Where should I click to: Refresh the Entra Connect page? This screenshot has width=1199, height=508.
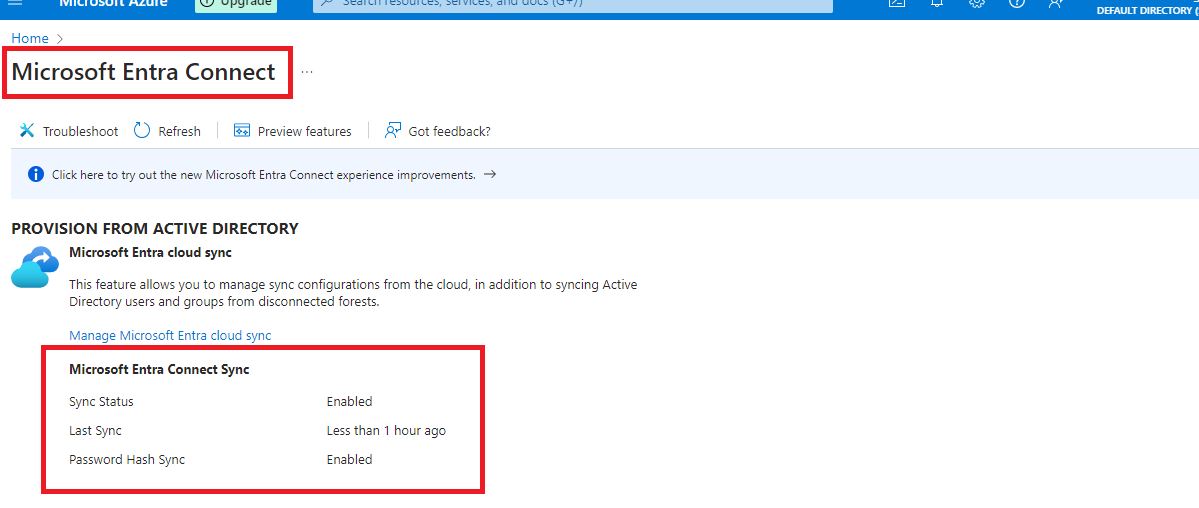click(167, 131)
